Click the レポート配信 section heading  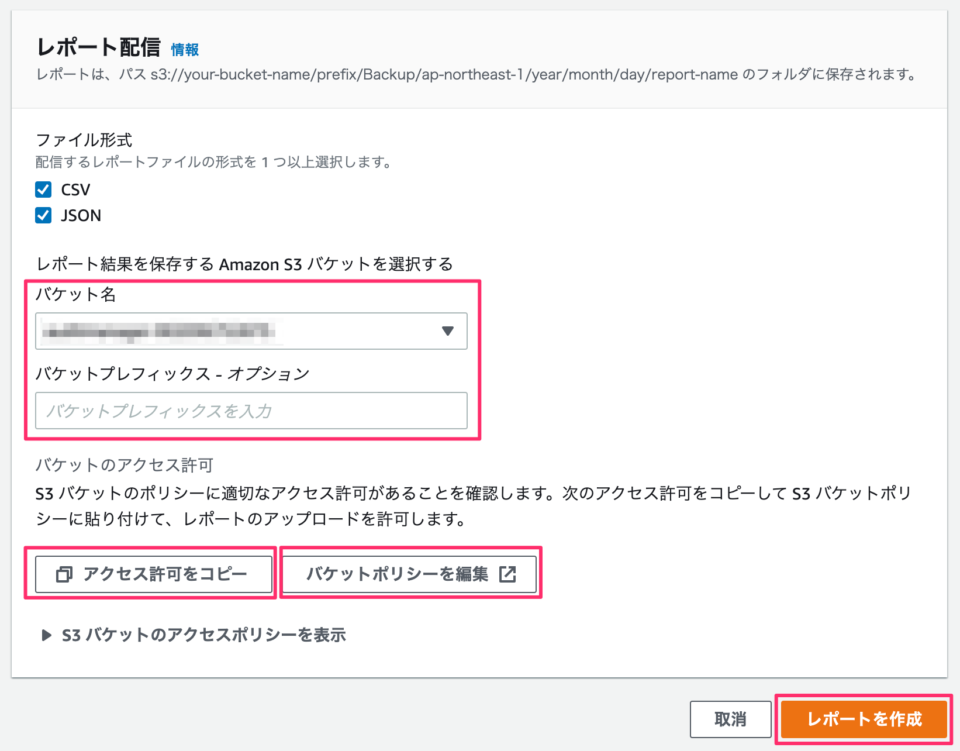97,47
